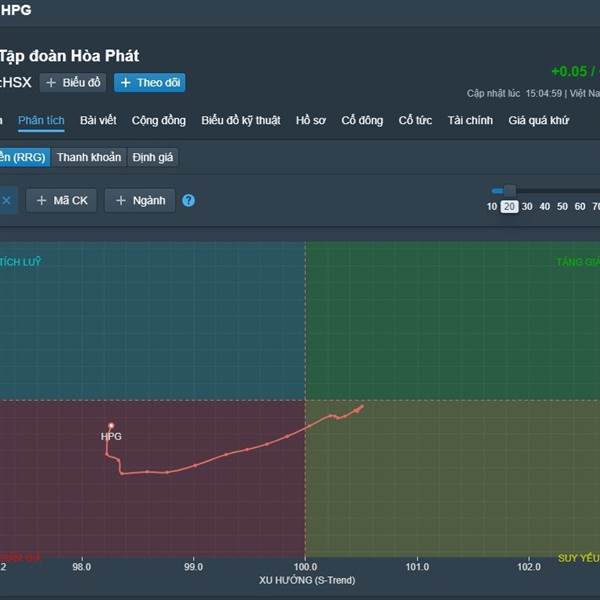
Task: Click the HSX exchange label
Action: pyautogui.click(x=17, y=82)
